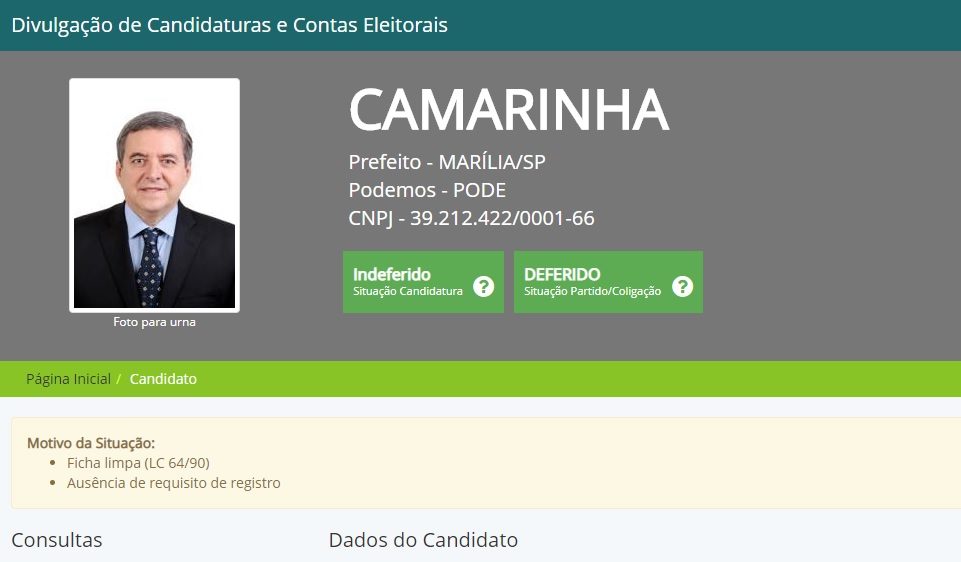The image size is (961, 562).
Task: Select the Ficha limpa (LC 64/90) item
Action: (138, 463)
